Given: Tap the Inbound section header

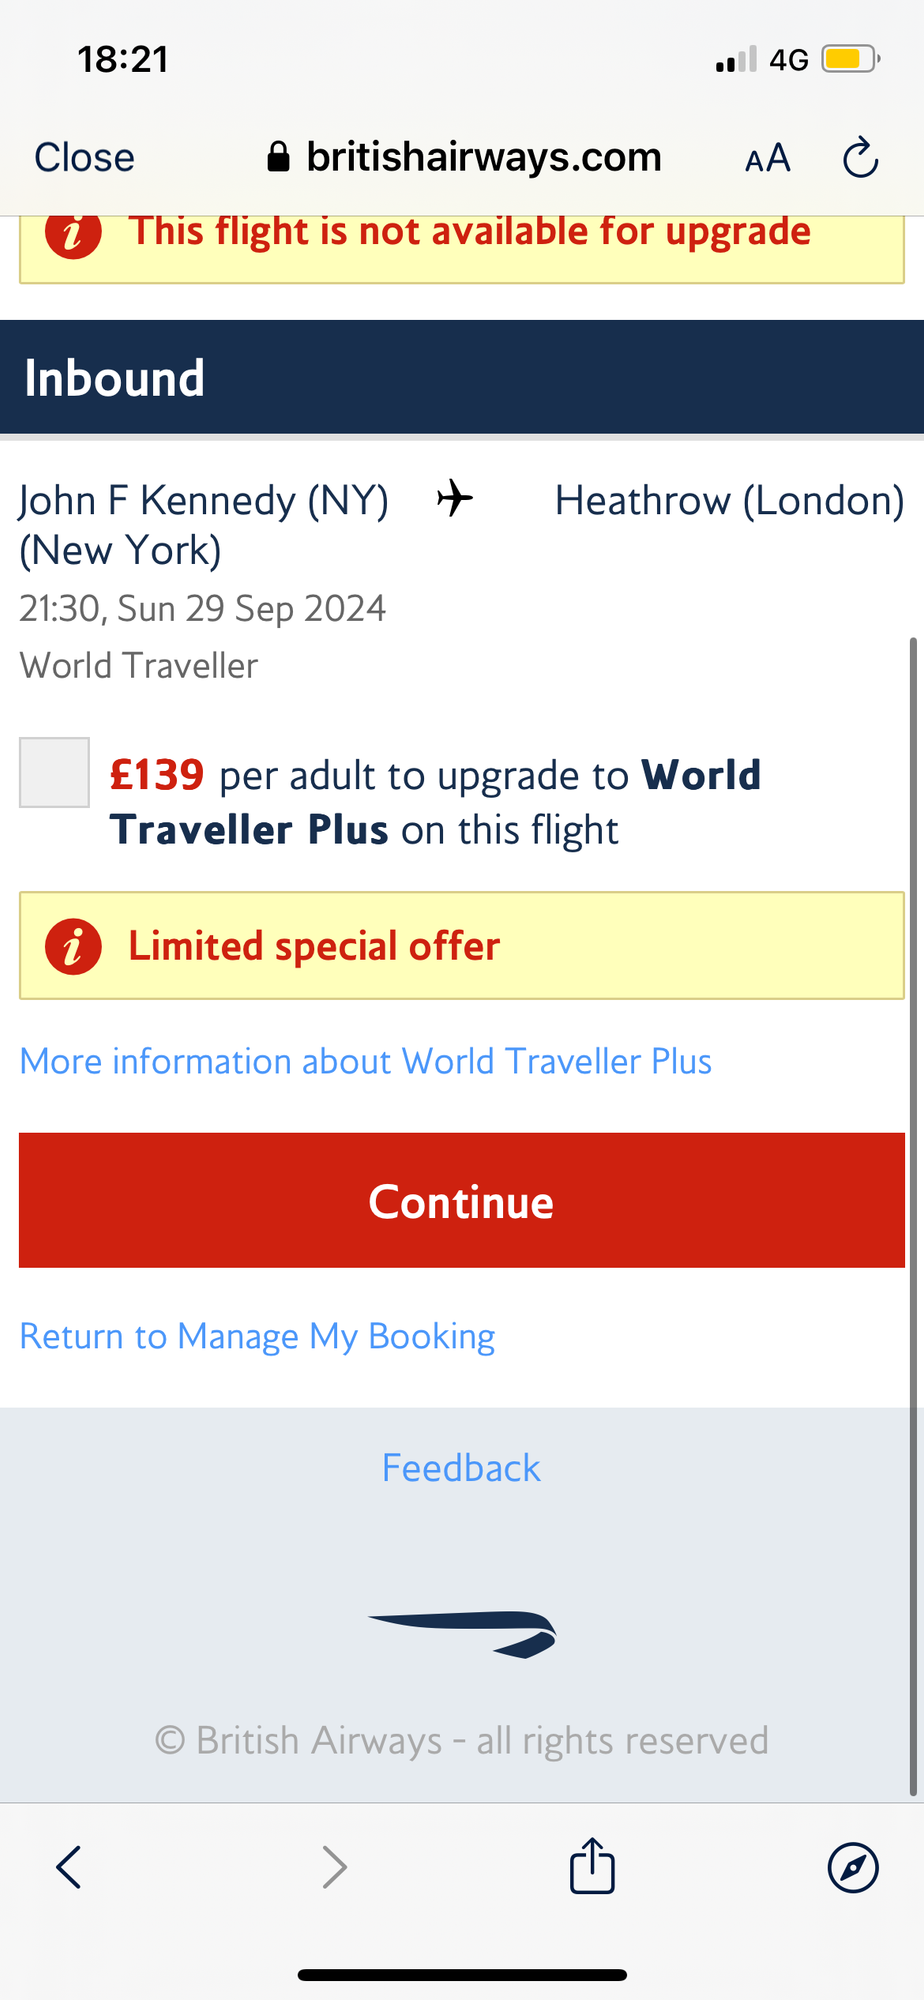Looking at the screenshot, I should 462,377.
